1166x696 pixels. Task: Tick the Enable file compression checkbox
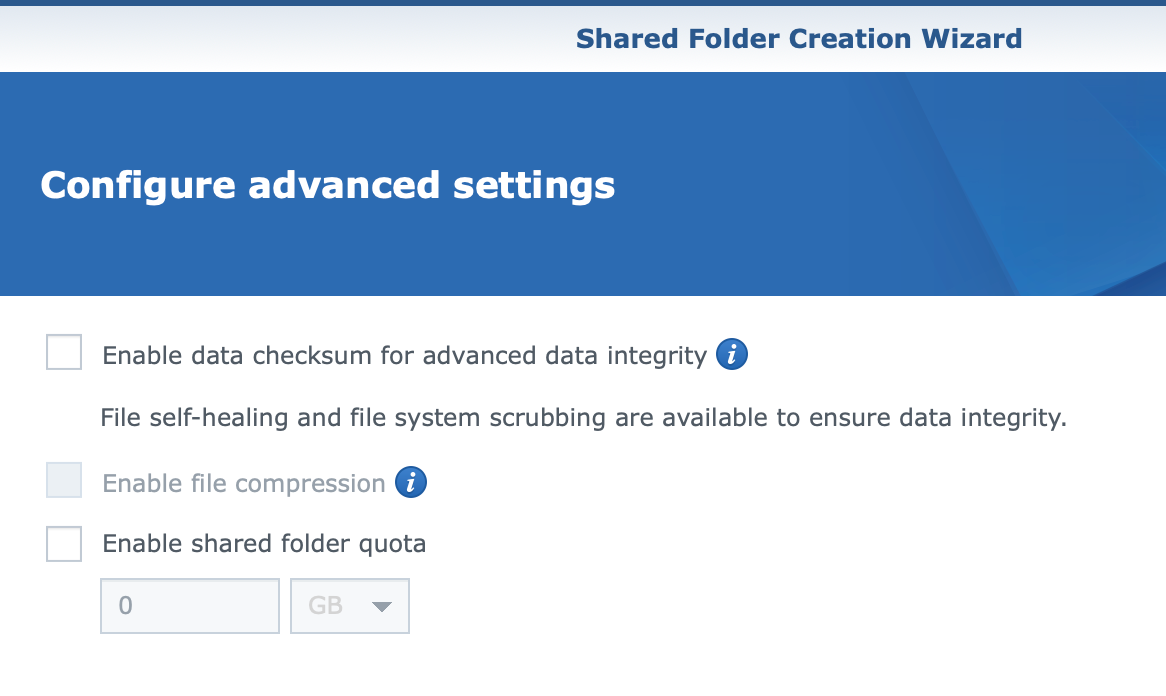point(64,480)
